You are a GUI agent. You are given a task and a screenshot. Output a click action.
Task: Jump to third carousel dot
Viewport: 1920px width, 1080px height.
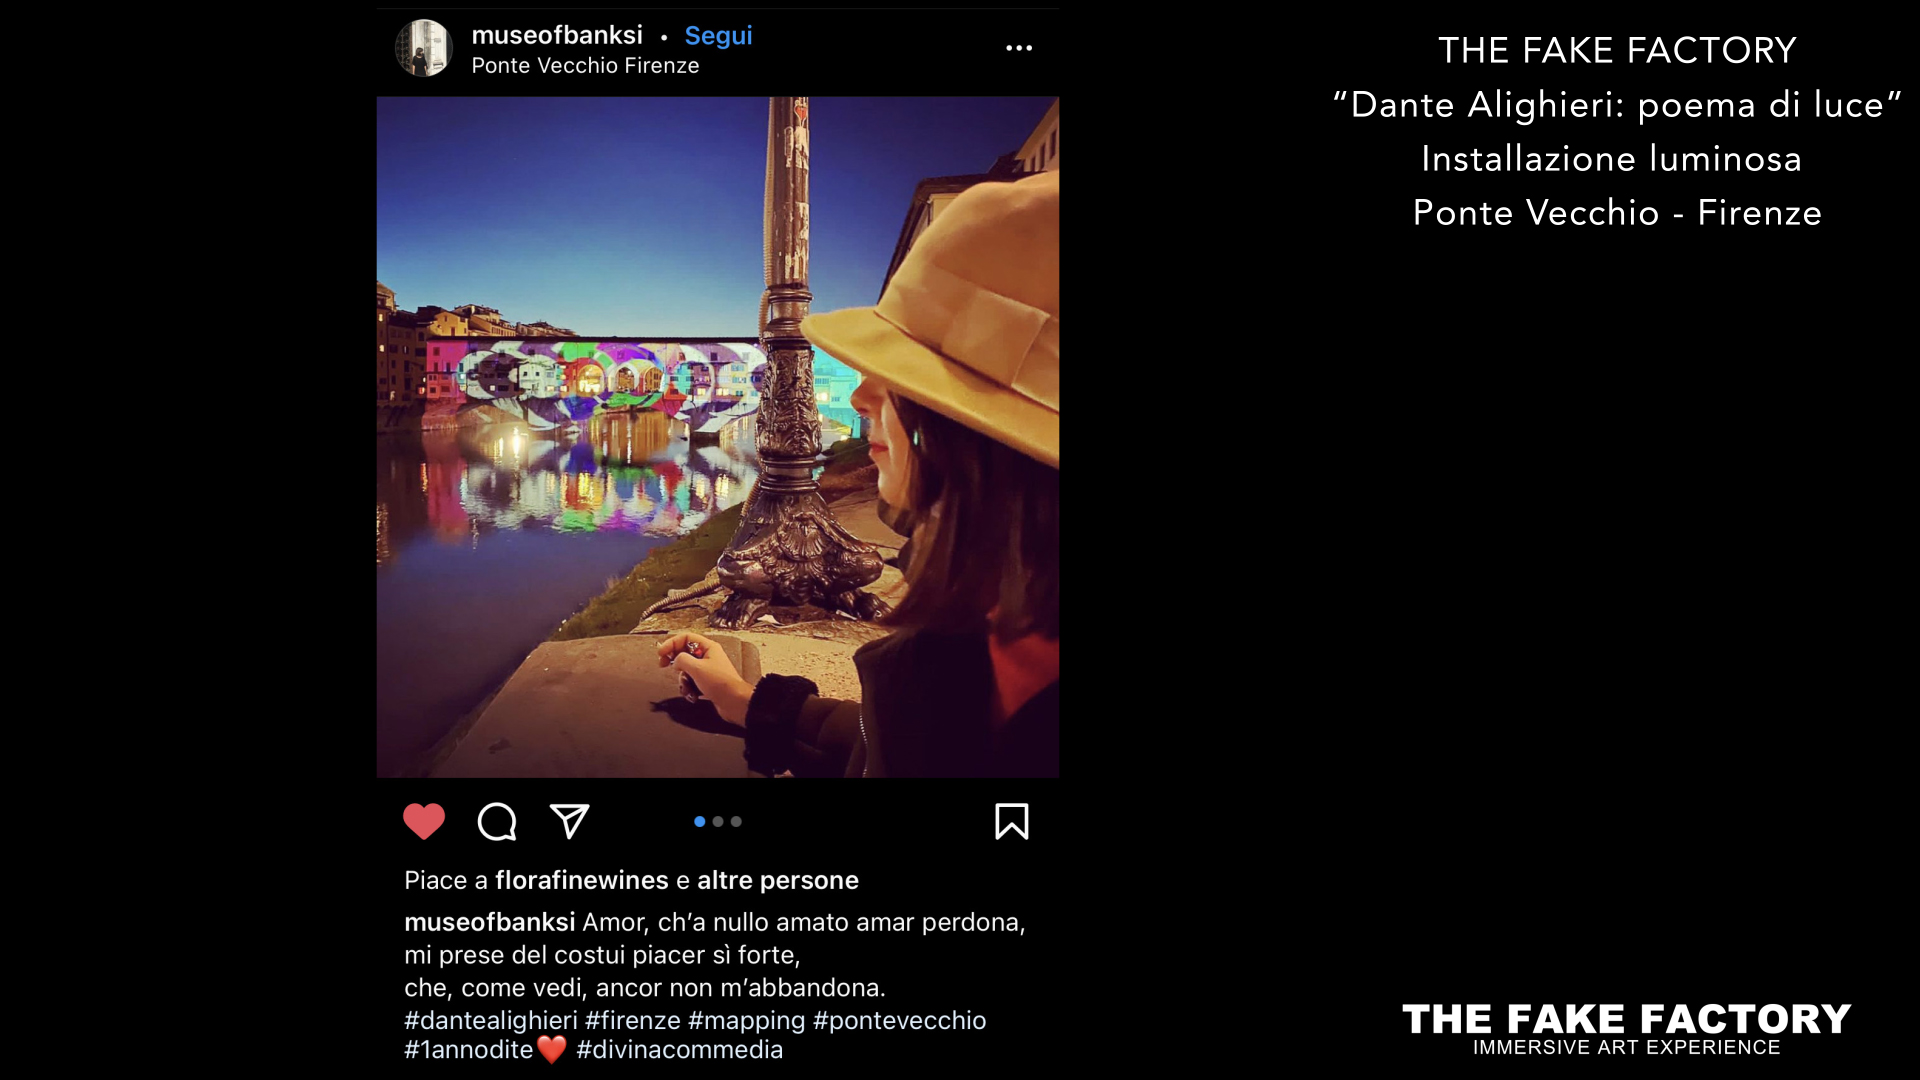pyautogui.click(x=736, y=822)
